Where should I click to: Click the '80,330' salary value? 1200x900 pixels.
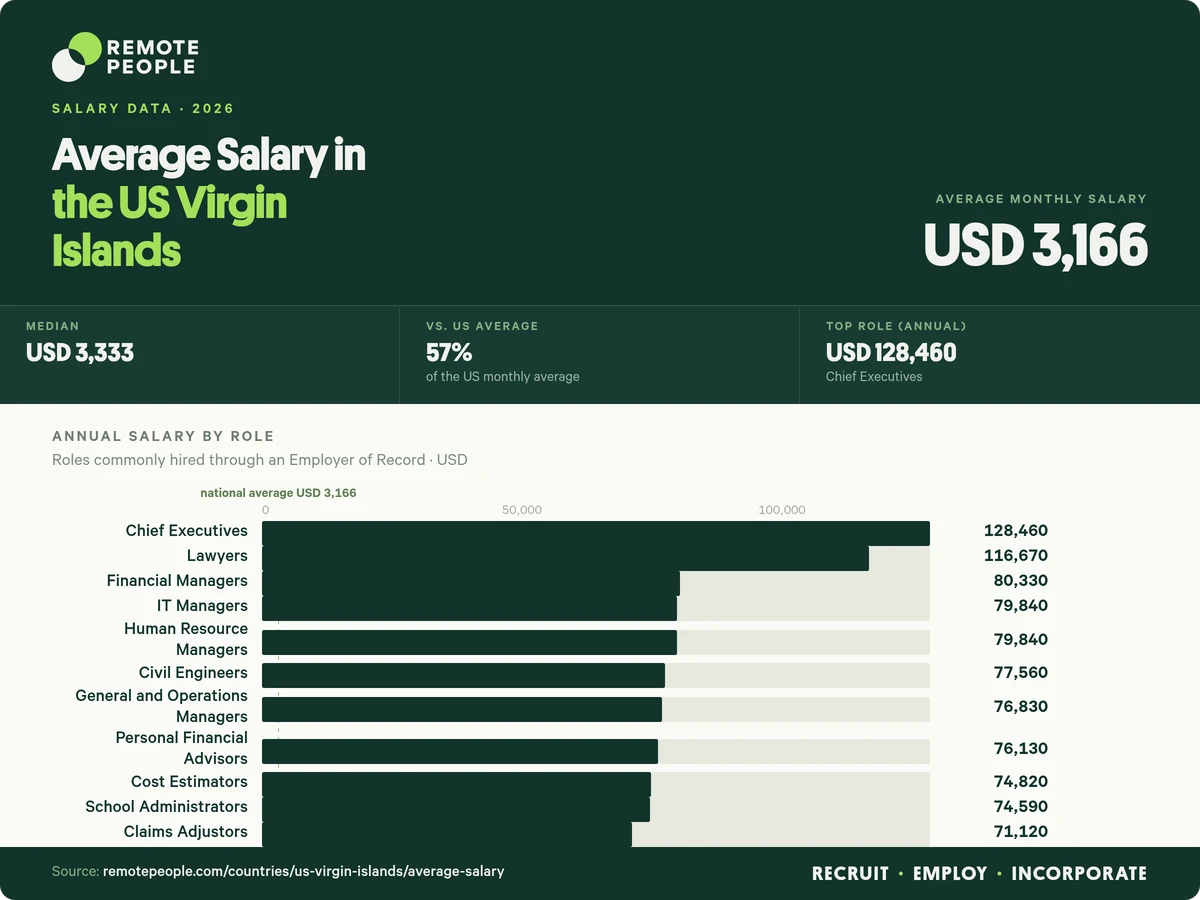coord(1021,581)
